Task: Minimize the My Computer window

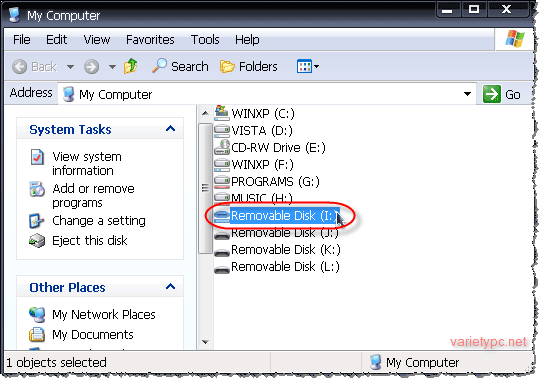Action: click(447, 10)
